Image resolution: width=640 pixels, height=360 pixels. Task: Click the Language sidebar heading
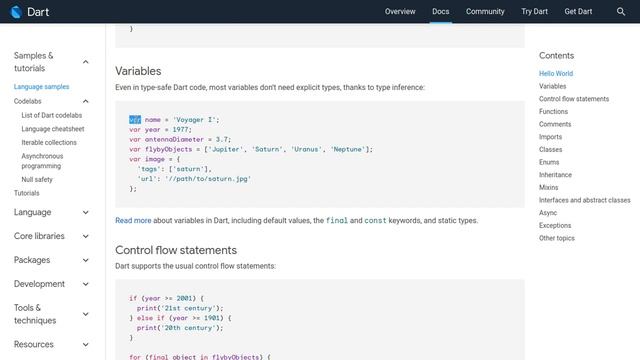[x=32, y=212]
